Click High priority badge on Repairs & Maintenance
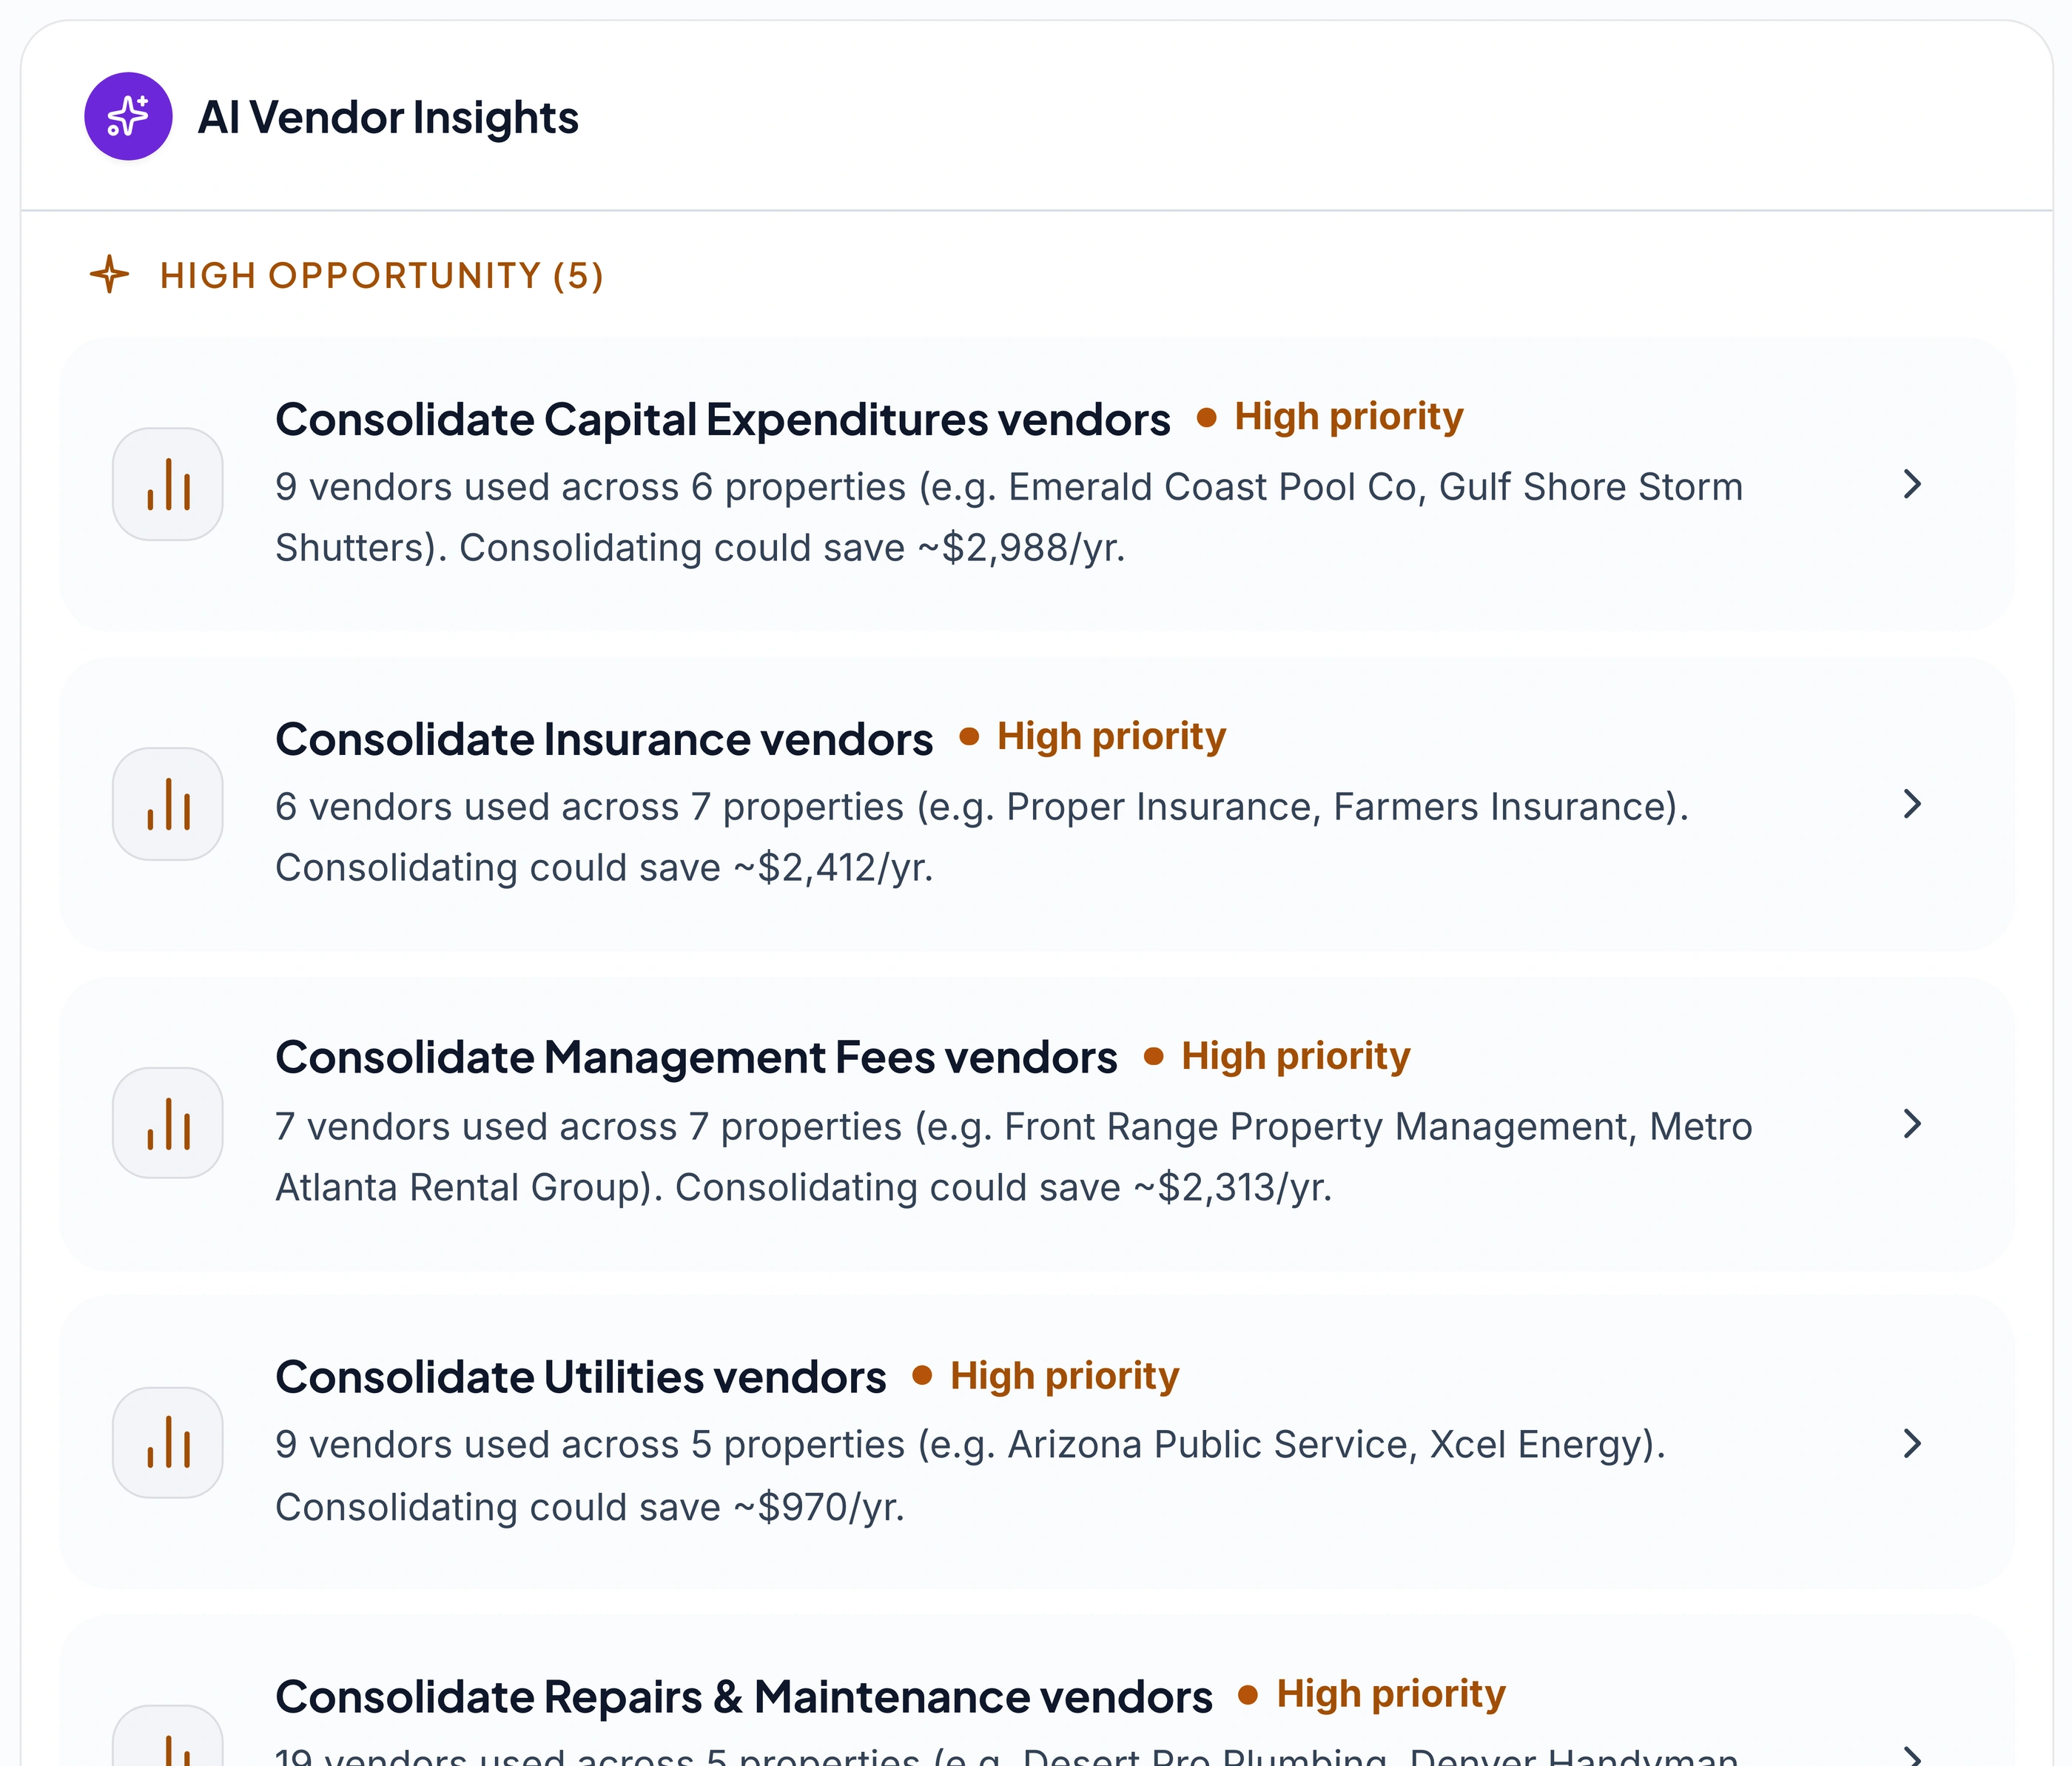This screenshot has height=1766, width=2072. [1372, 1694]
